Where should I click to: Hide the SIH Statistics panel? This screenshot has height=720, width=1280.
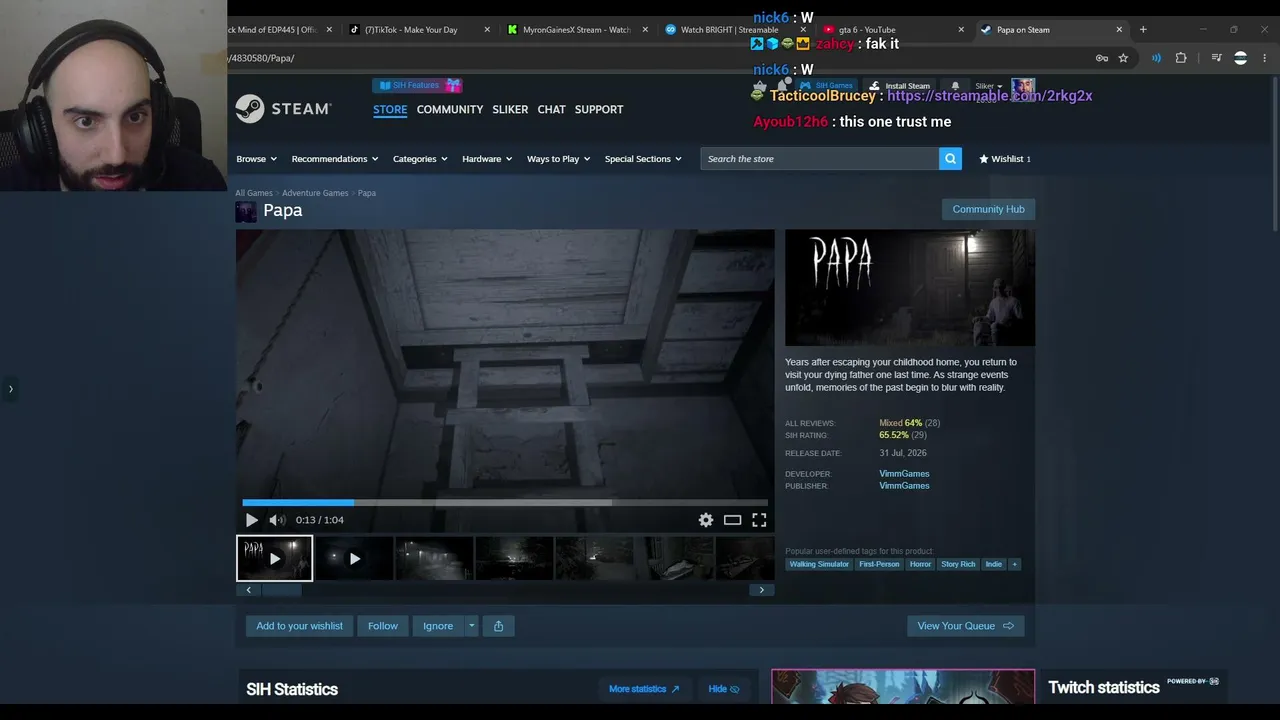pos(724,689)
